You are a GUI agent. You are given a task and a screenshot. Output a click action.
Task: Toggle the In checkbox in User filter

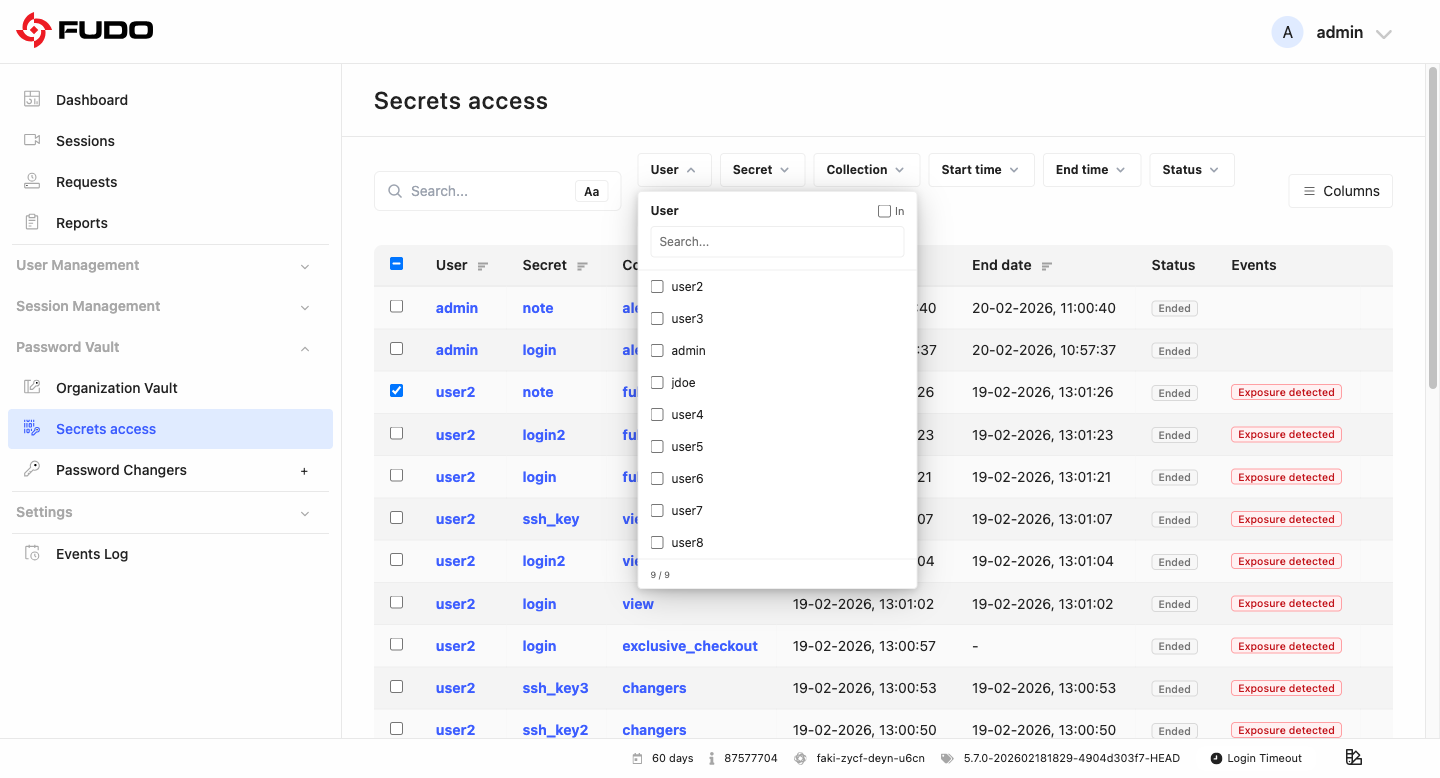[884, 211]
